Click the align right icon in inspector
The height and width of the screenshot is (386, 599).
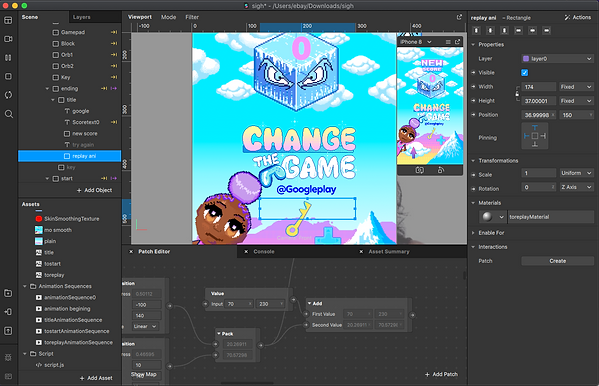click(x=547, y=31)
